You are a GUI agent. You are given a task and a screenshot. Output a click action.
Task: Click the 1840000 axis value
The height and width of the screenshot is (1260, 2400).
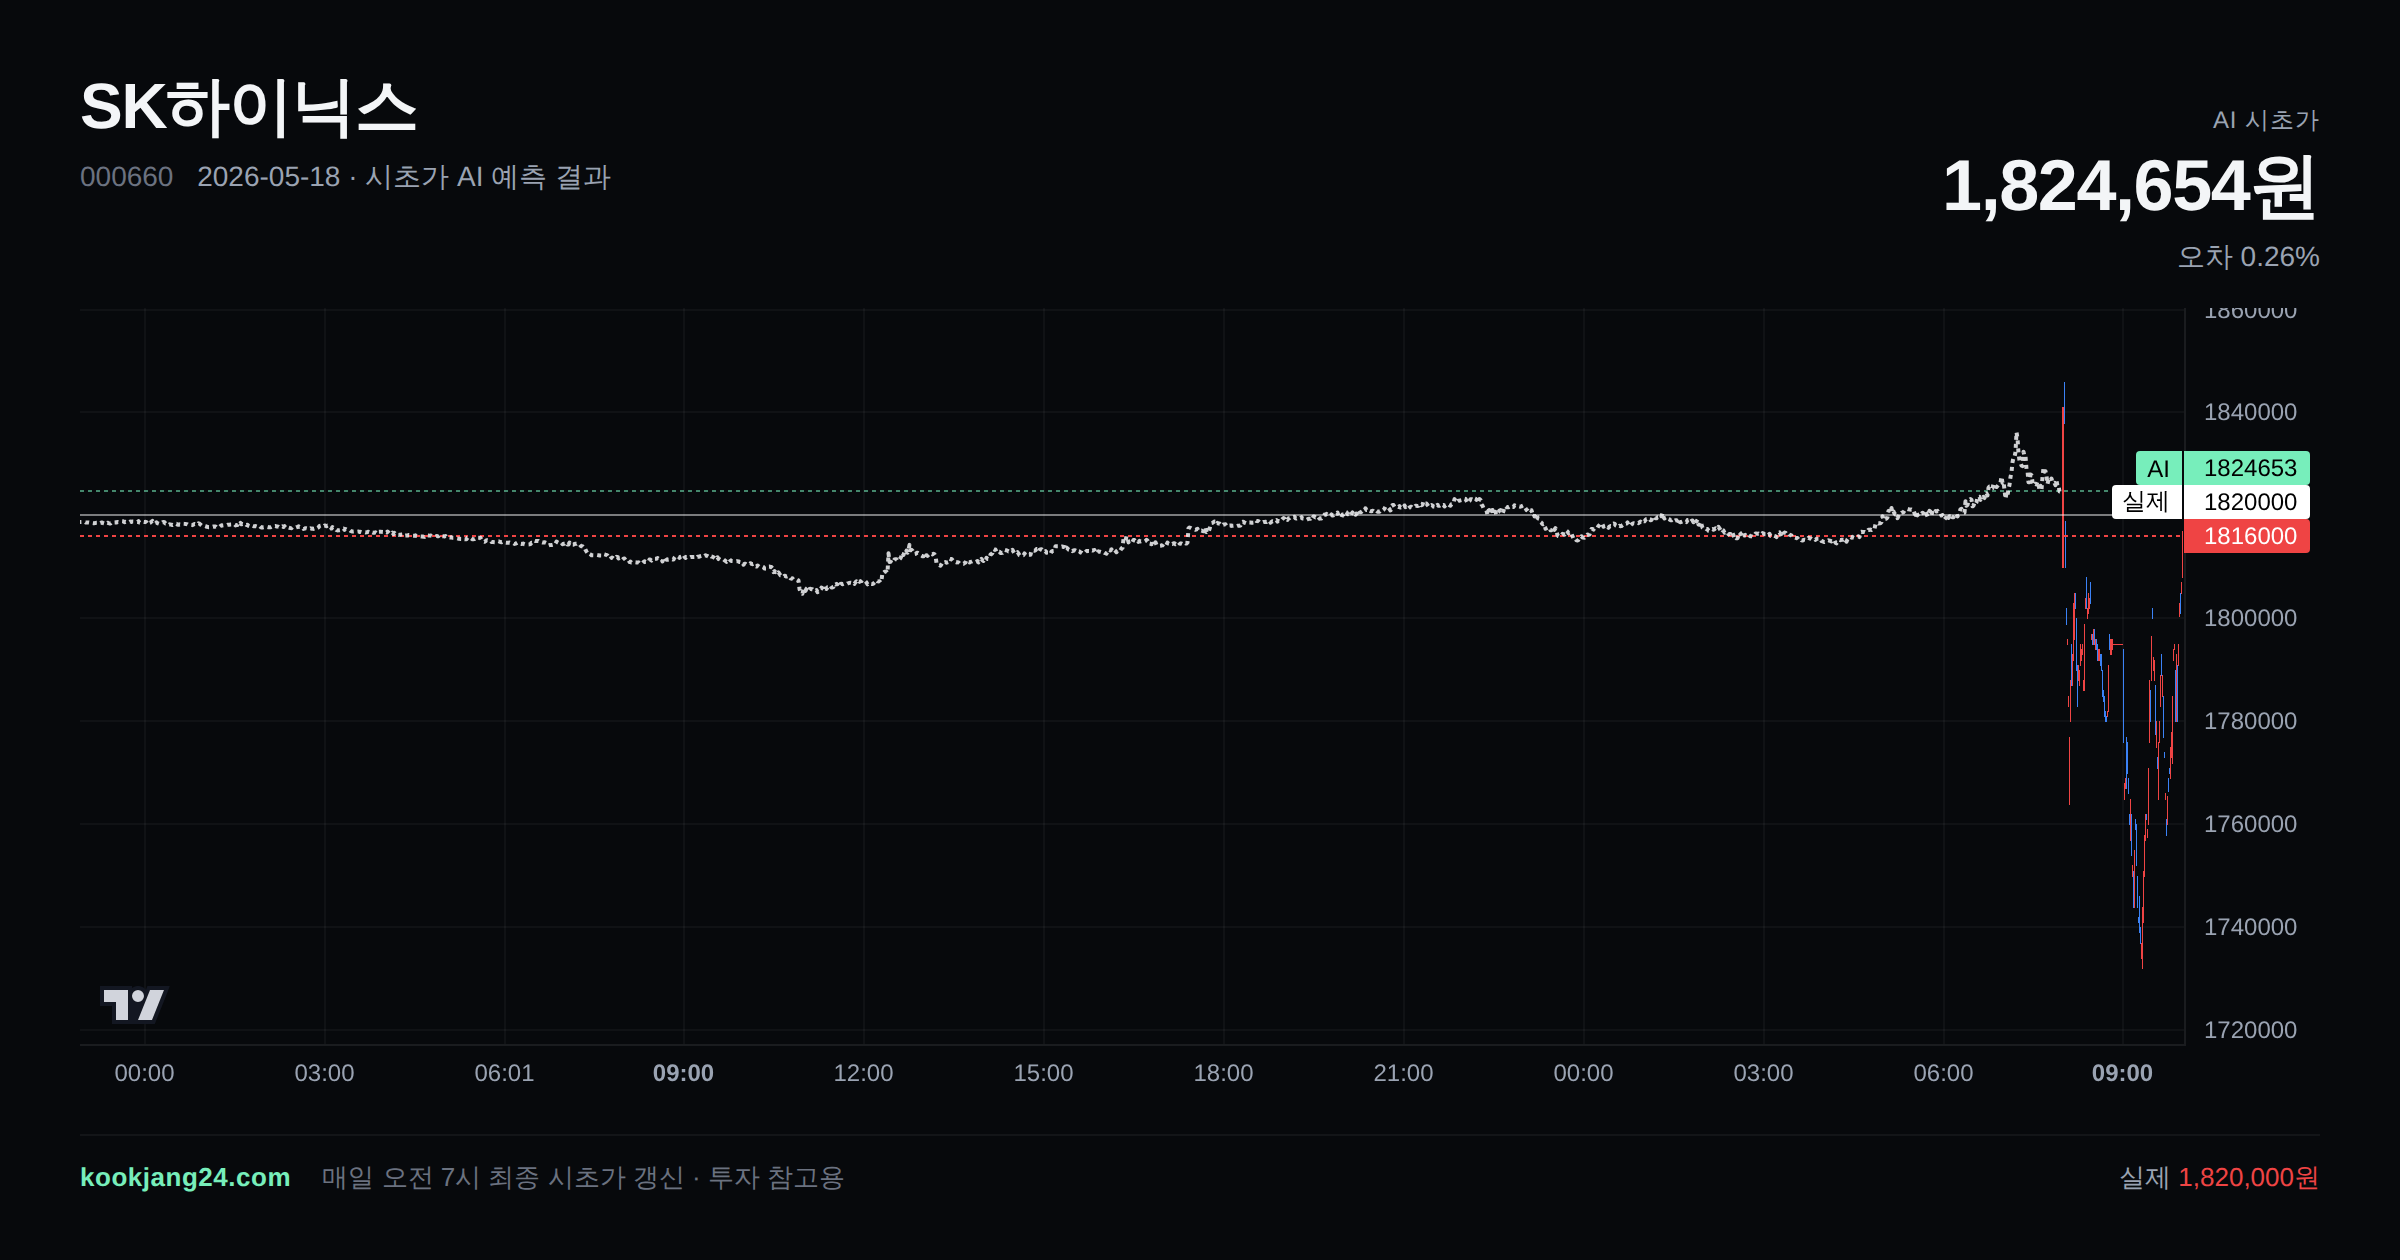click(2250, 412)
